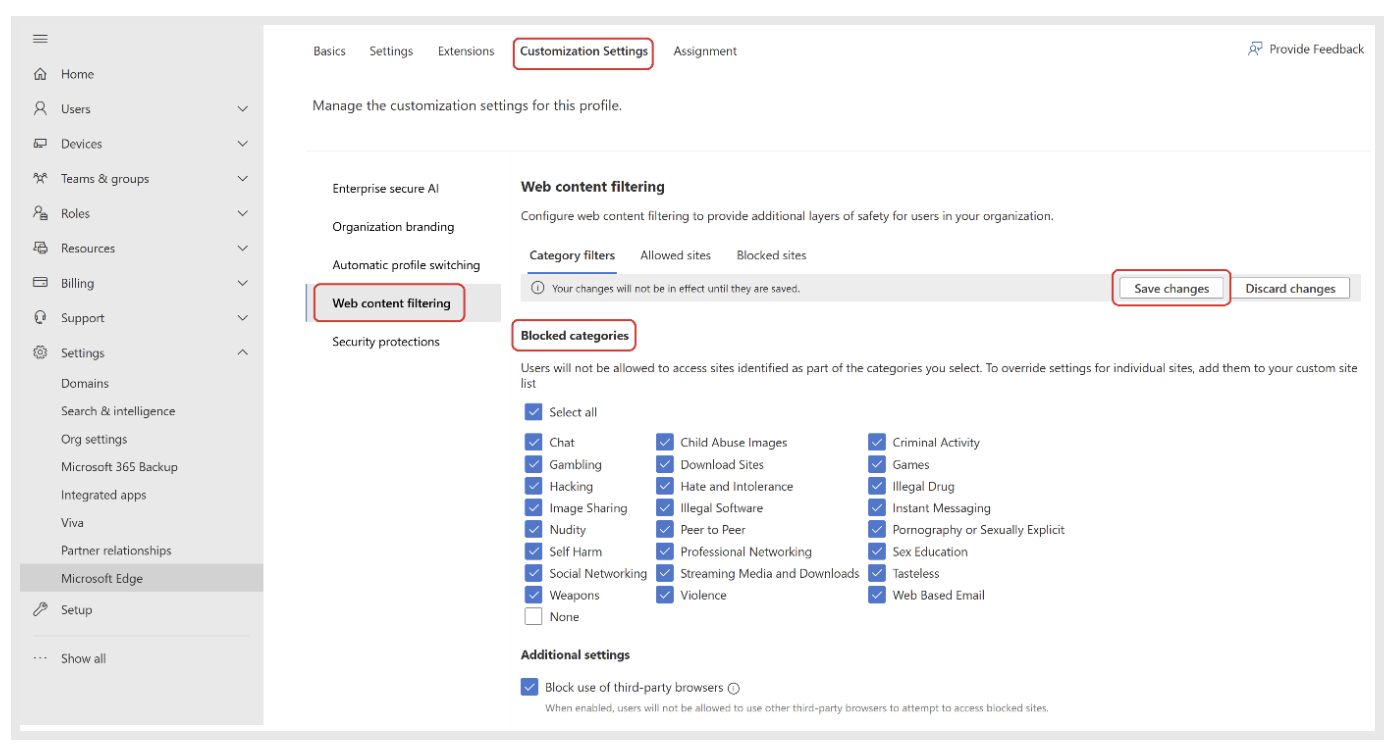Viewport: 1392px width, 755px height.
Task: Select Security protections from the settings list
Action: pos(386,341)
